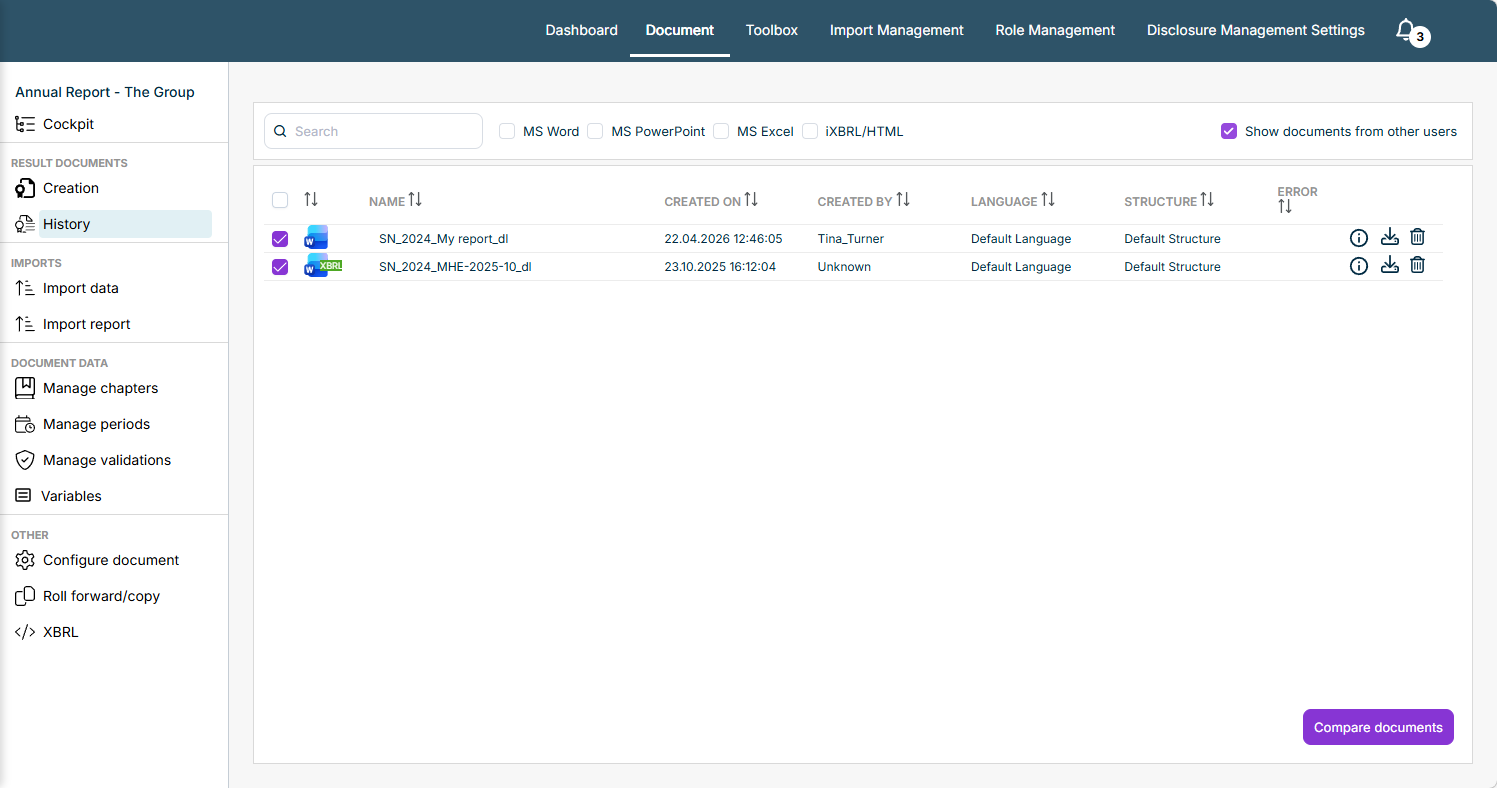Click the Manage chapters bookmark icon
This screenshot has height=788, width=1497.
click(25, 388)
